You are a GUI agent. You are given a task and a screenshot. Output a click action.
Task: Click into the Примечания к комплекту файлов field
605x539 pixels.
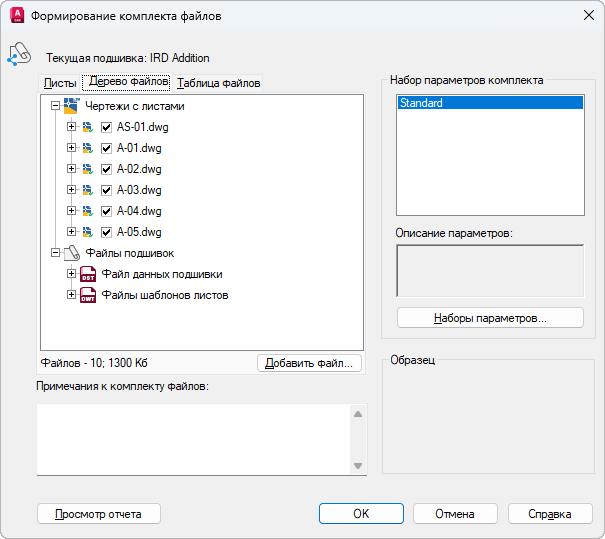click(x=193, y=439)
